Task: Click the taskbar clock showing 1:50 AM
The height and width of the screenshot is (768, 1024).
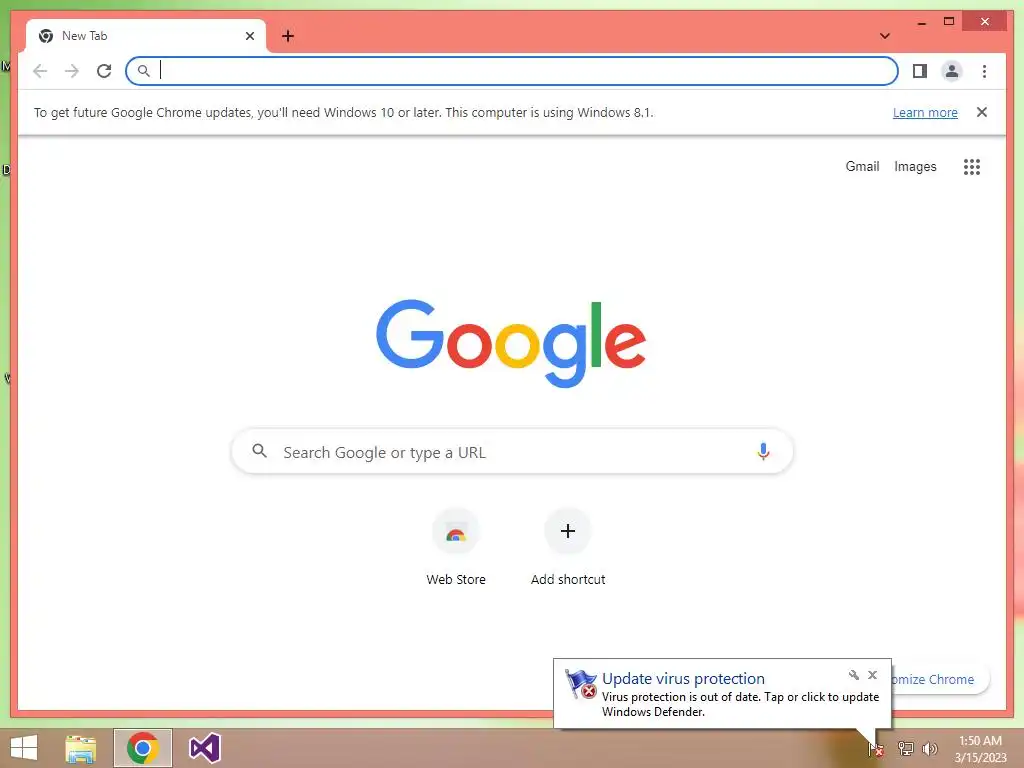Action: 980,749
